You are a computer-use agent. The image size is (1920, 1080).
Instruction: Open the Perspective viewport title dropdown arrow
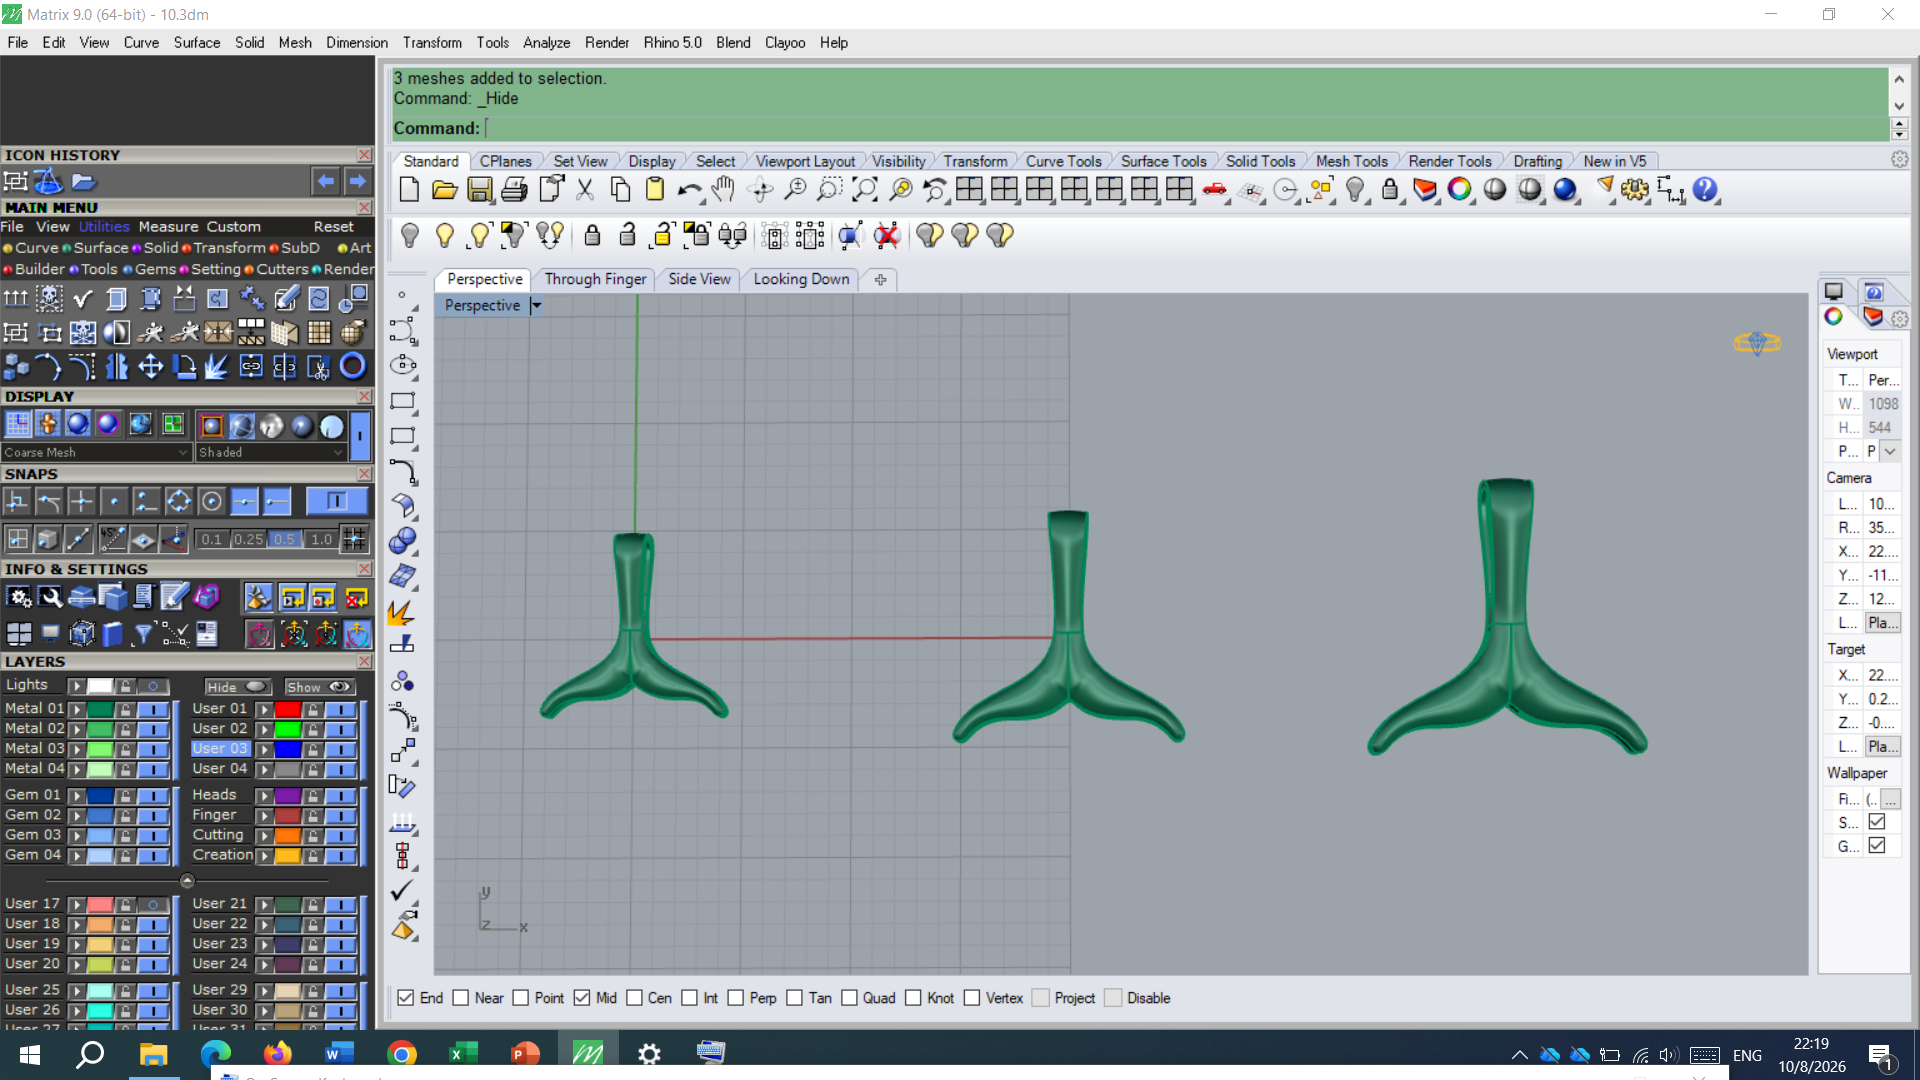click(x=536, y=305)
